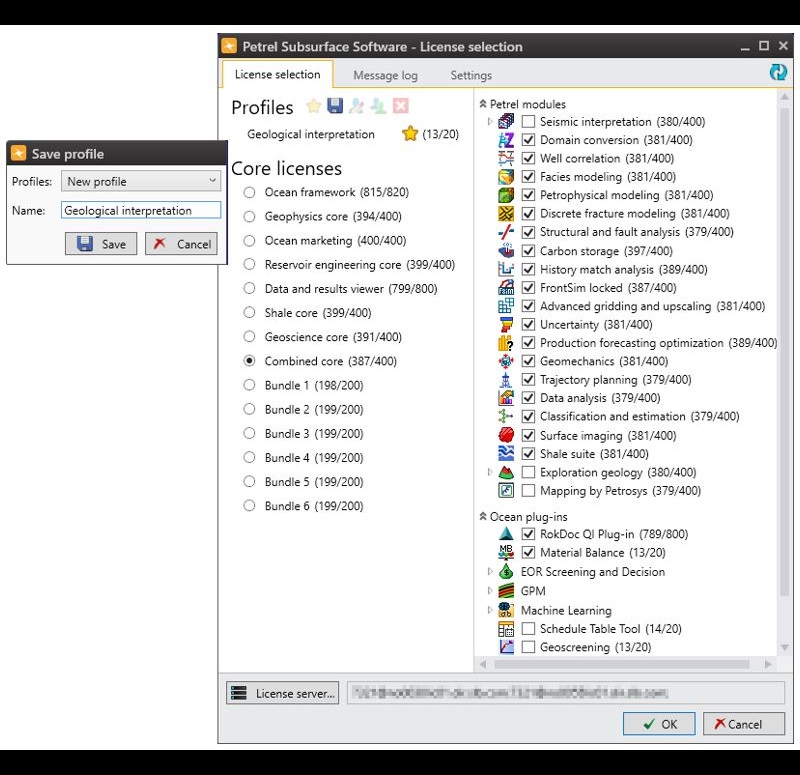The height and width of the screenshot is (775, 800).
Task: Check the Seismic interpretation checkbox
Action: 529,121
